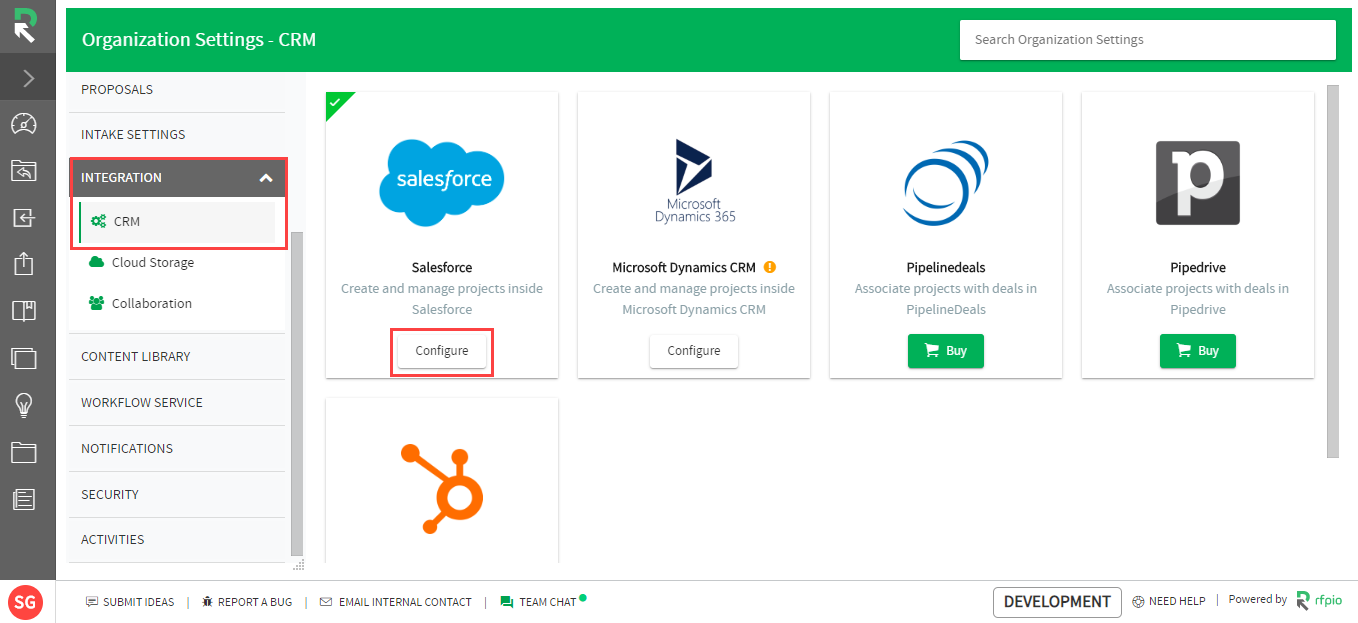Open the book icon in the left rail
Viewport: 1358px width, 623px height.
tap(24, 311)
